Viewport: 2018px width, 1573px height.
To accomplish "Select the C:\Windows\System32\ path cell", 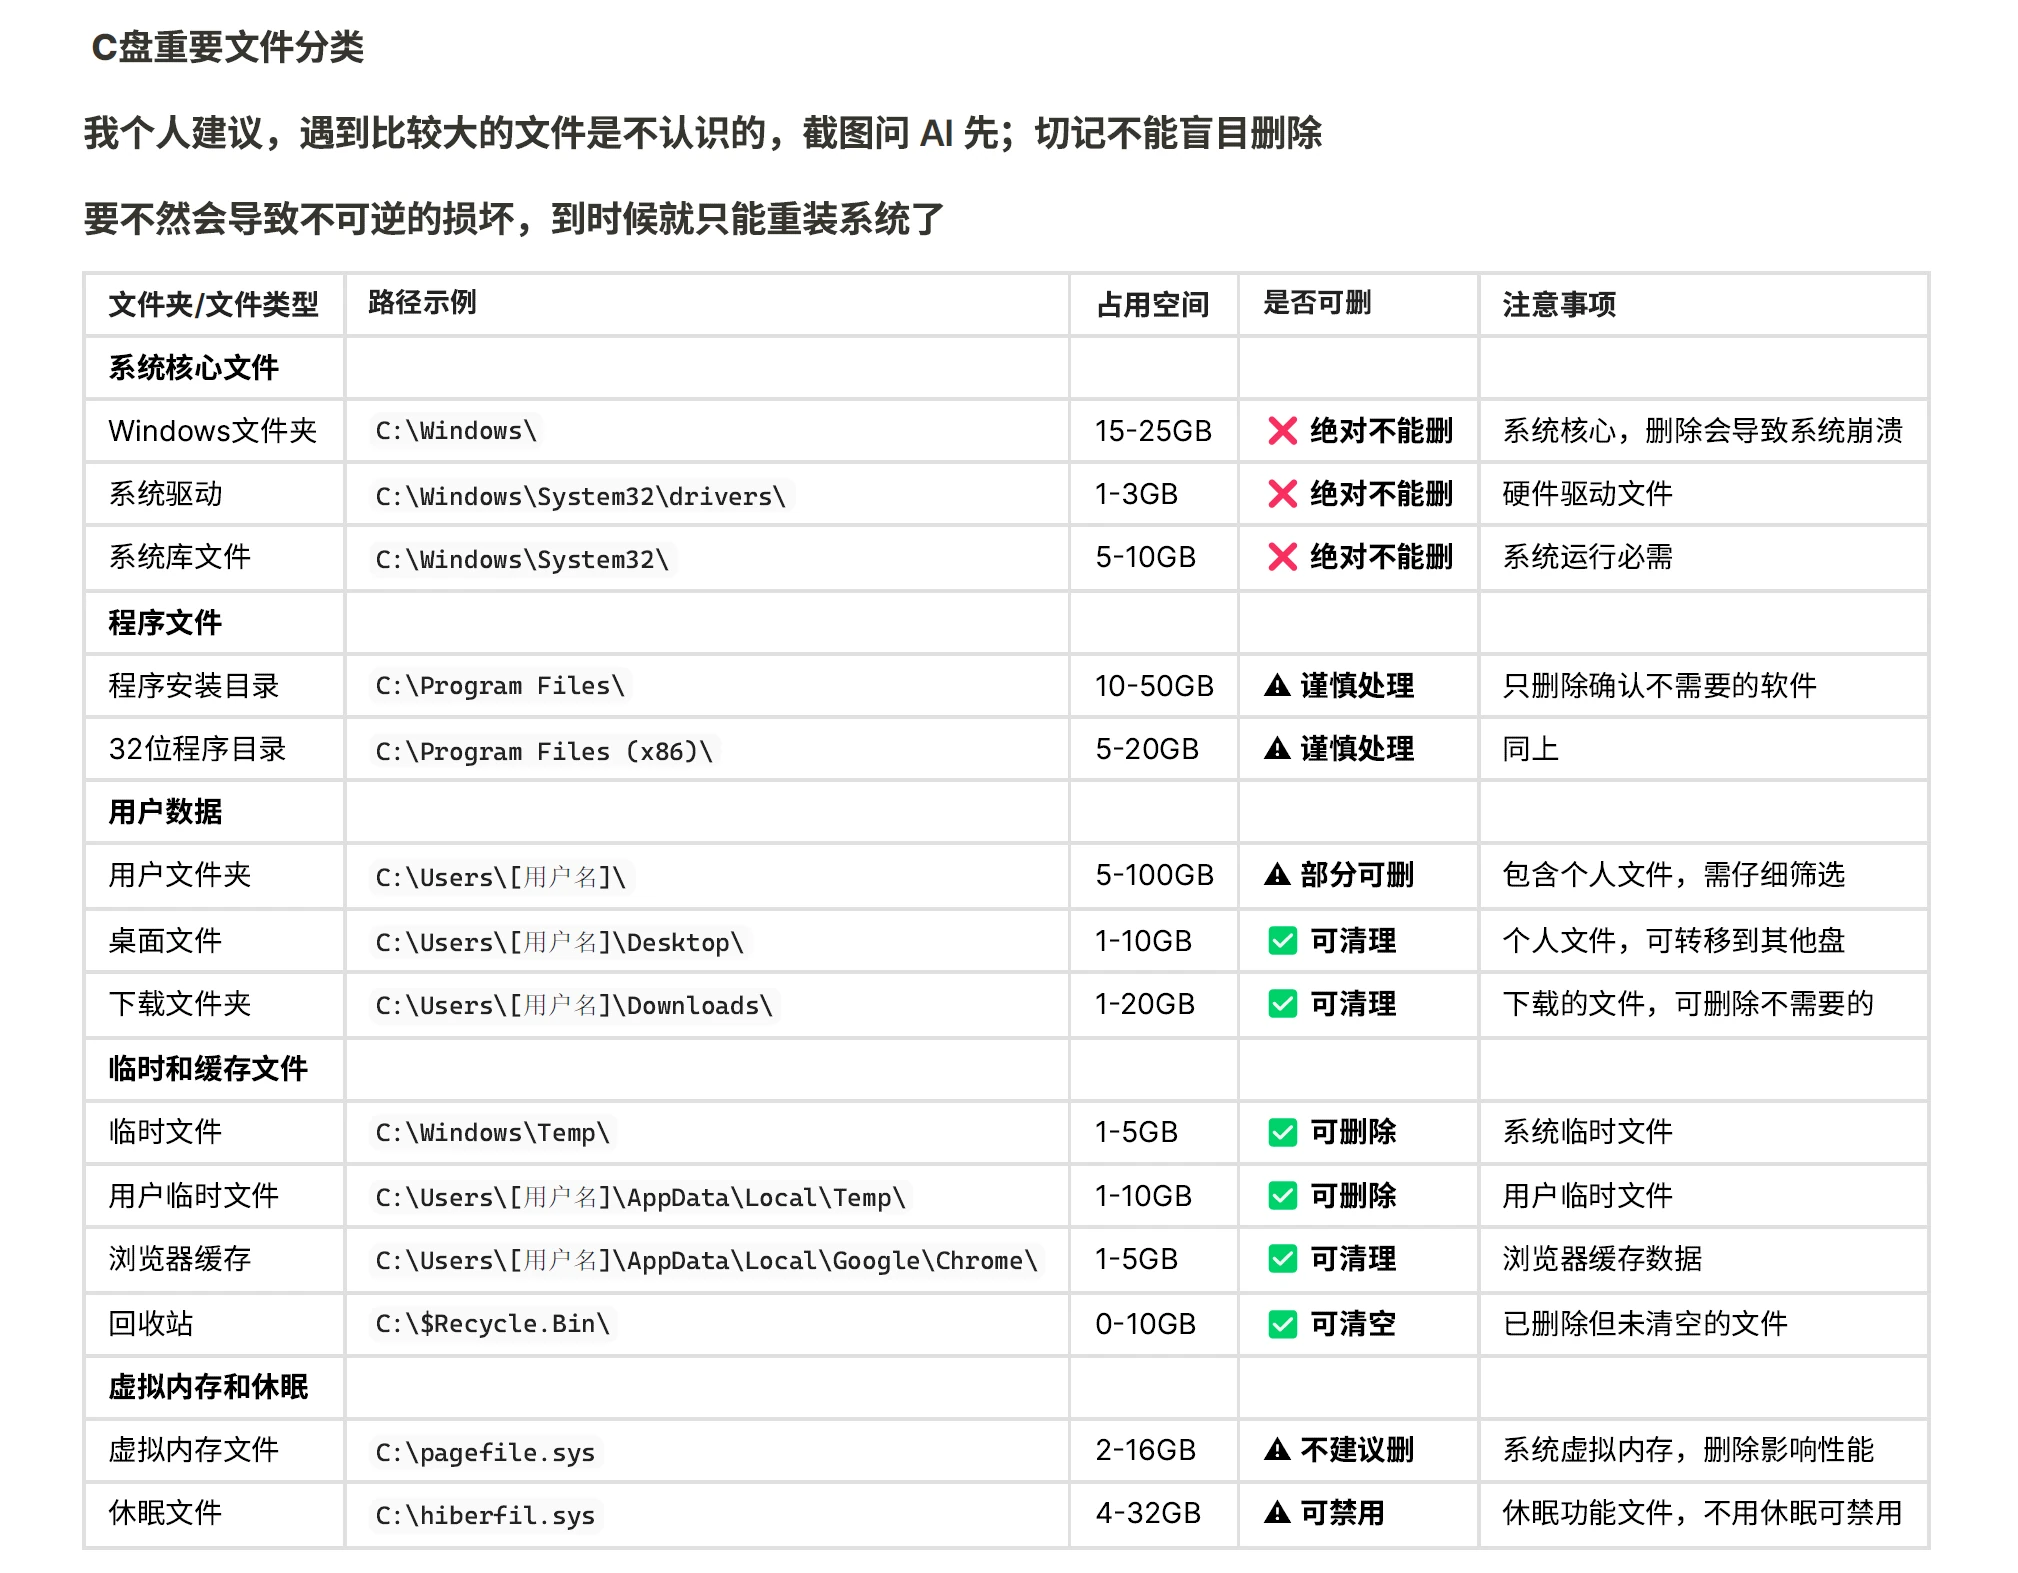I will [522, 559].
